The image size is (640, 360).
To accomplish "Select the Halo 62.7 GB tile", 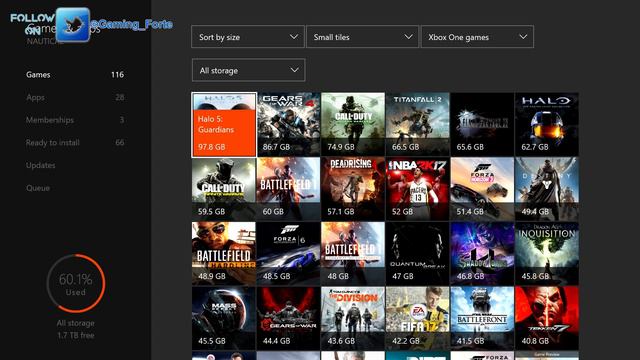I will click(x=547, y=124).
